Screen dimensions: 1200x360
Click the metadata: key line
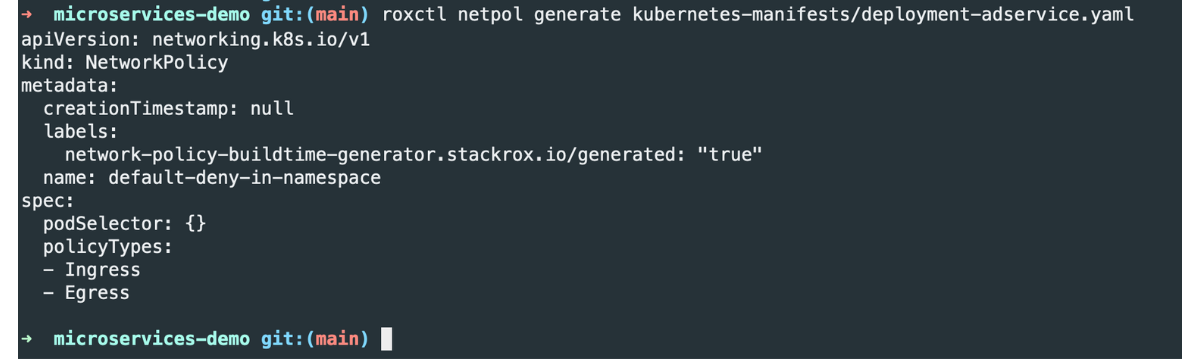click(69, 86)
